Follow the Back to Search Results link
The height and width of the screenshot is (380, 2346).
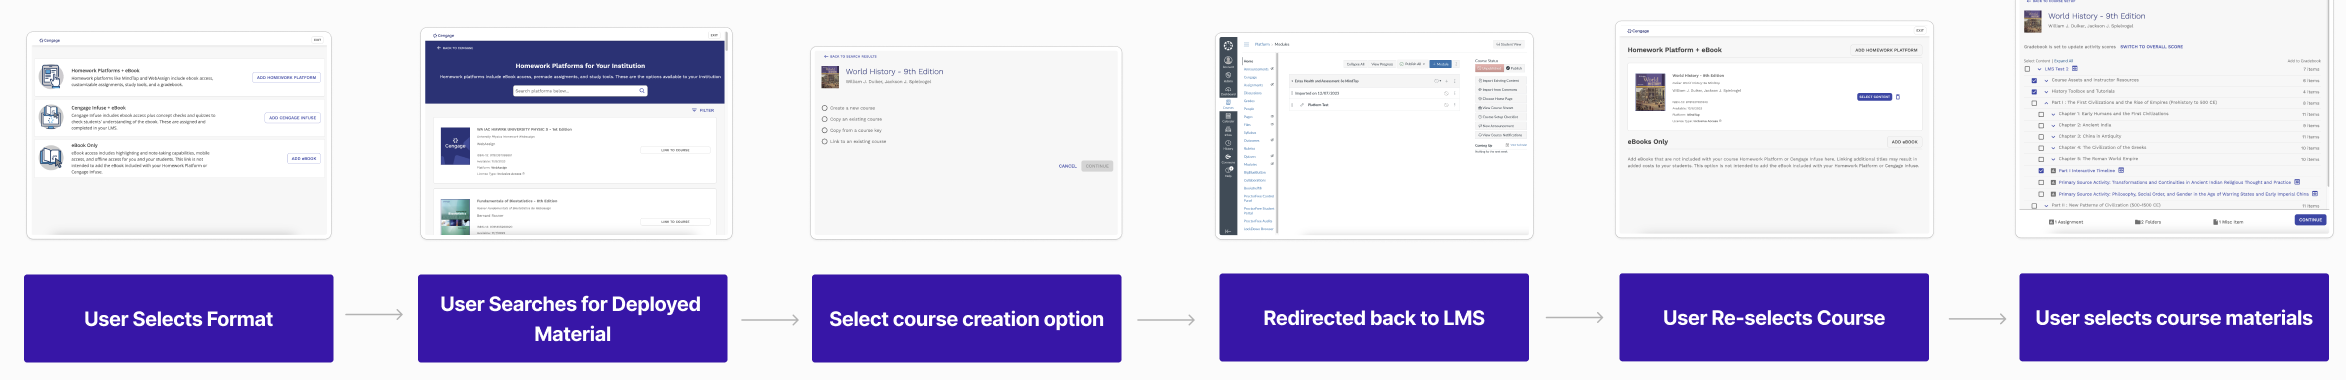850,57
